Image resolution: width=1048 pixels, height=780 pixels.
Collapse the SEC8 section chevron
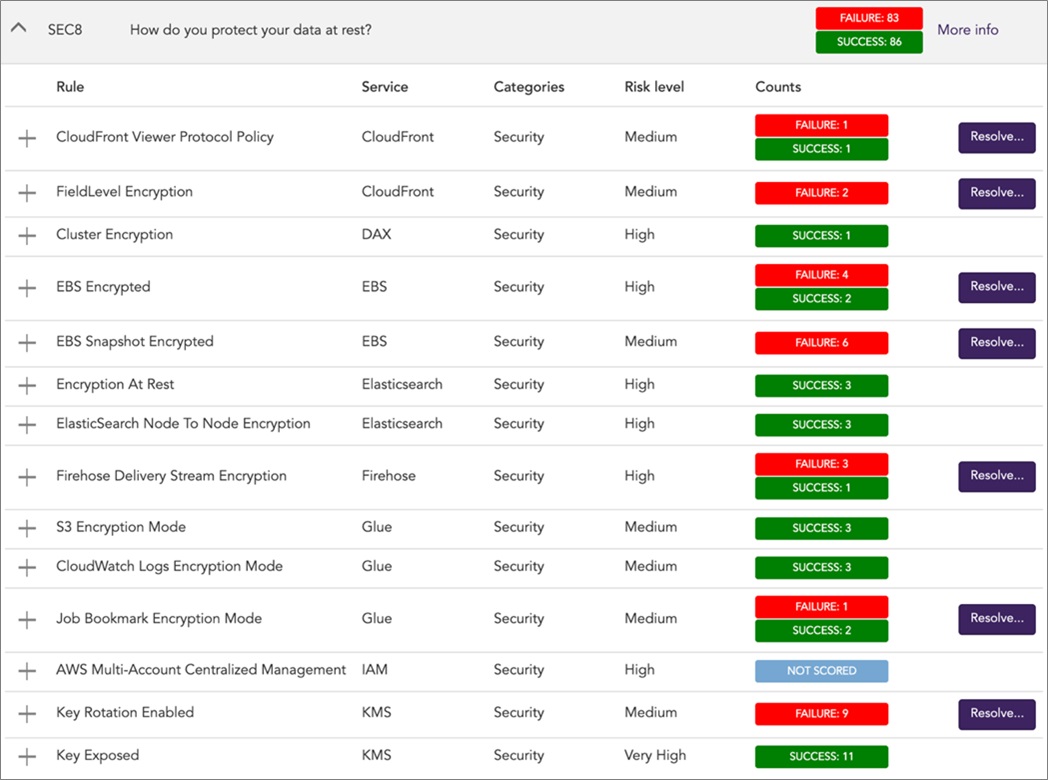[x=19, y=28]
